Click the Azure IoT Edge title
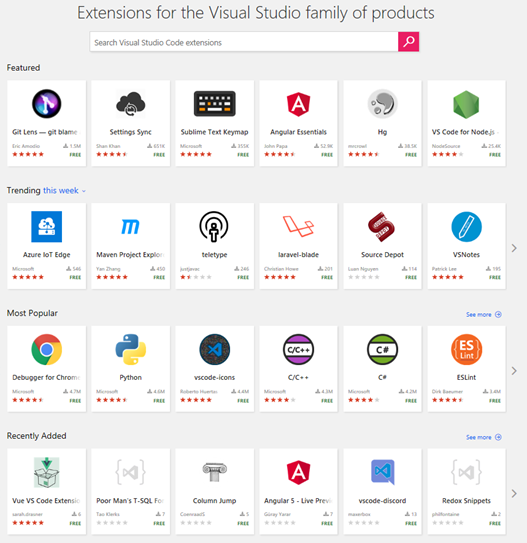 tap(46, 255)
